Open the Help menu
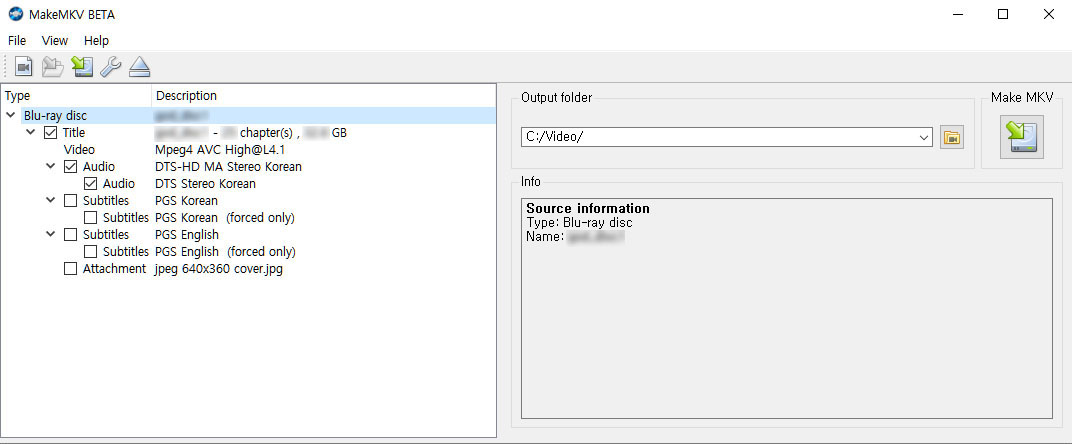The width and height of the screenshot is (1072, 444). [x=96, y=40]
